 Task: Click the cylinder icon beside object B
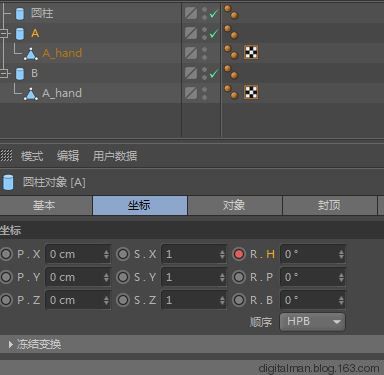(x=20, y=74)
